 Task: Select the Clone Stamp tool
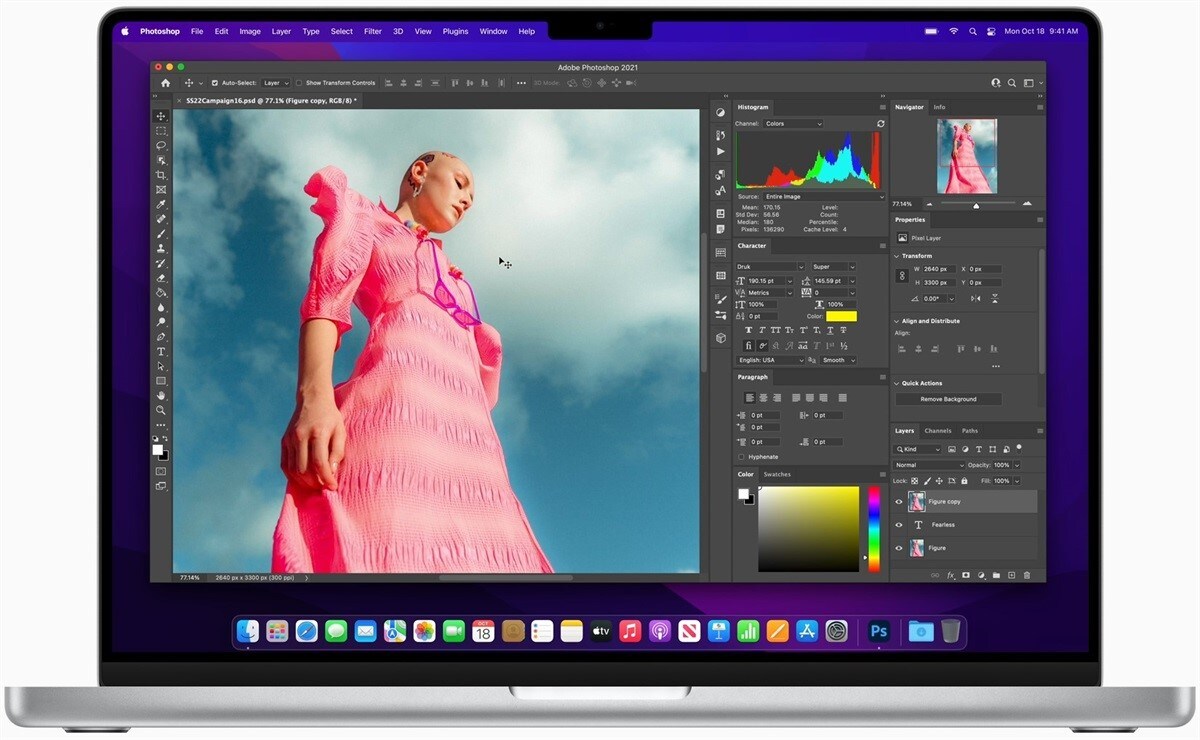click(x=161, y=248)
